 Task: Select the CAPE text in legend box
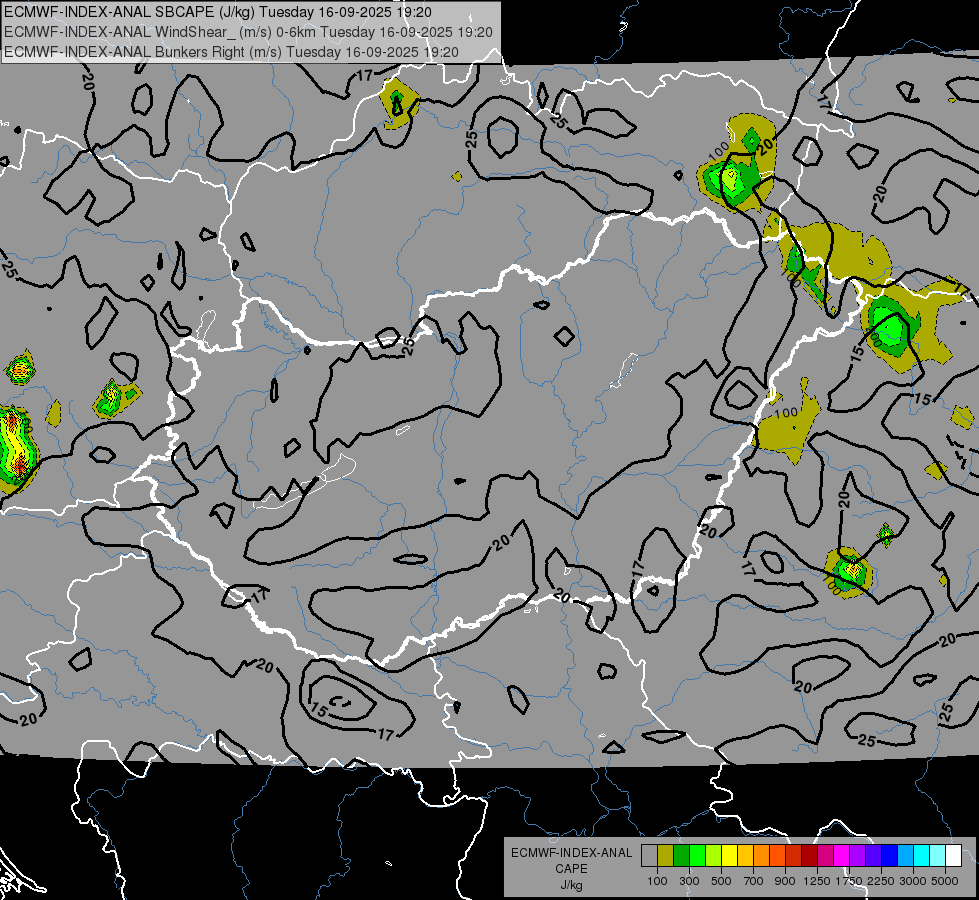click(x=571, y=869)
